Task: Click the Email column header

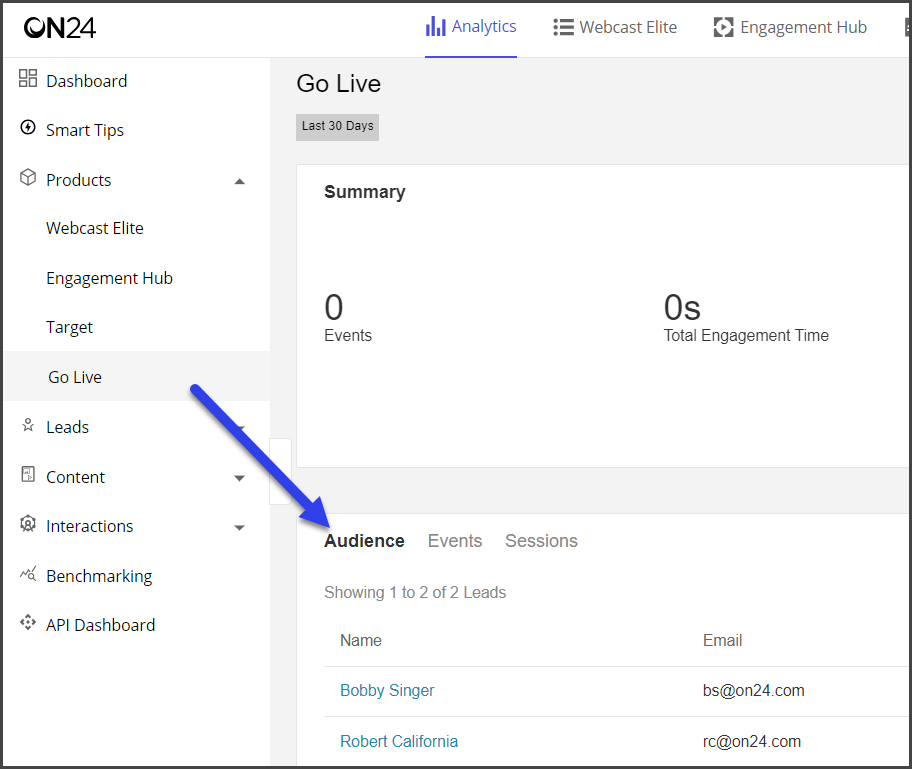Action: tap(722, 640)
